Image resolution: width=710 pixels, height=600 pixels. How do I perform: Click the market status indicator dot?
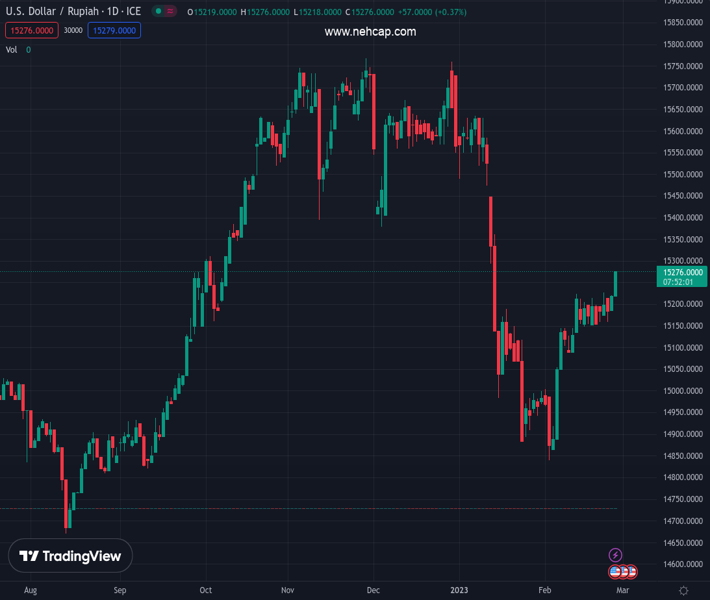click(160, 12)
